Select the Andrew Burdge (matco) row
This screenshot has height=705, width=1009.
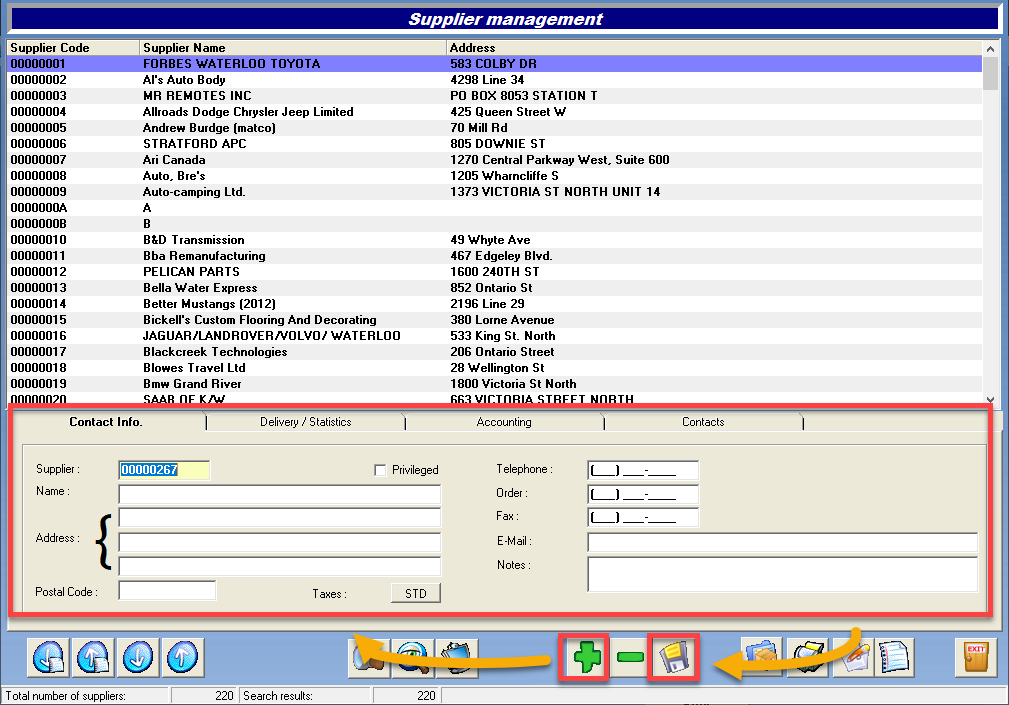(x=494, y=128)
